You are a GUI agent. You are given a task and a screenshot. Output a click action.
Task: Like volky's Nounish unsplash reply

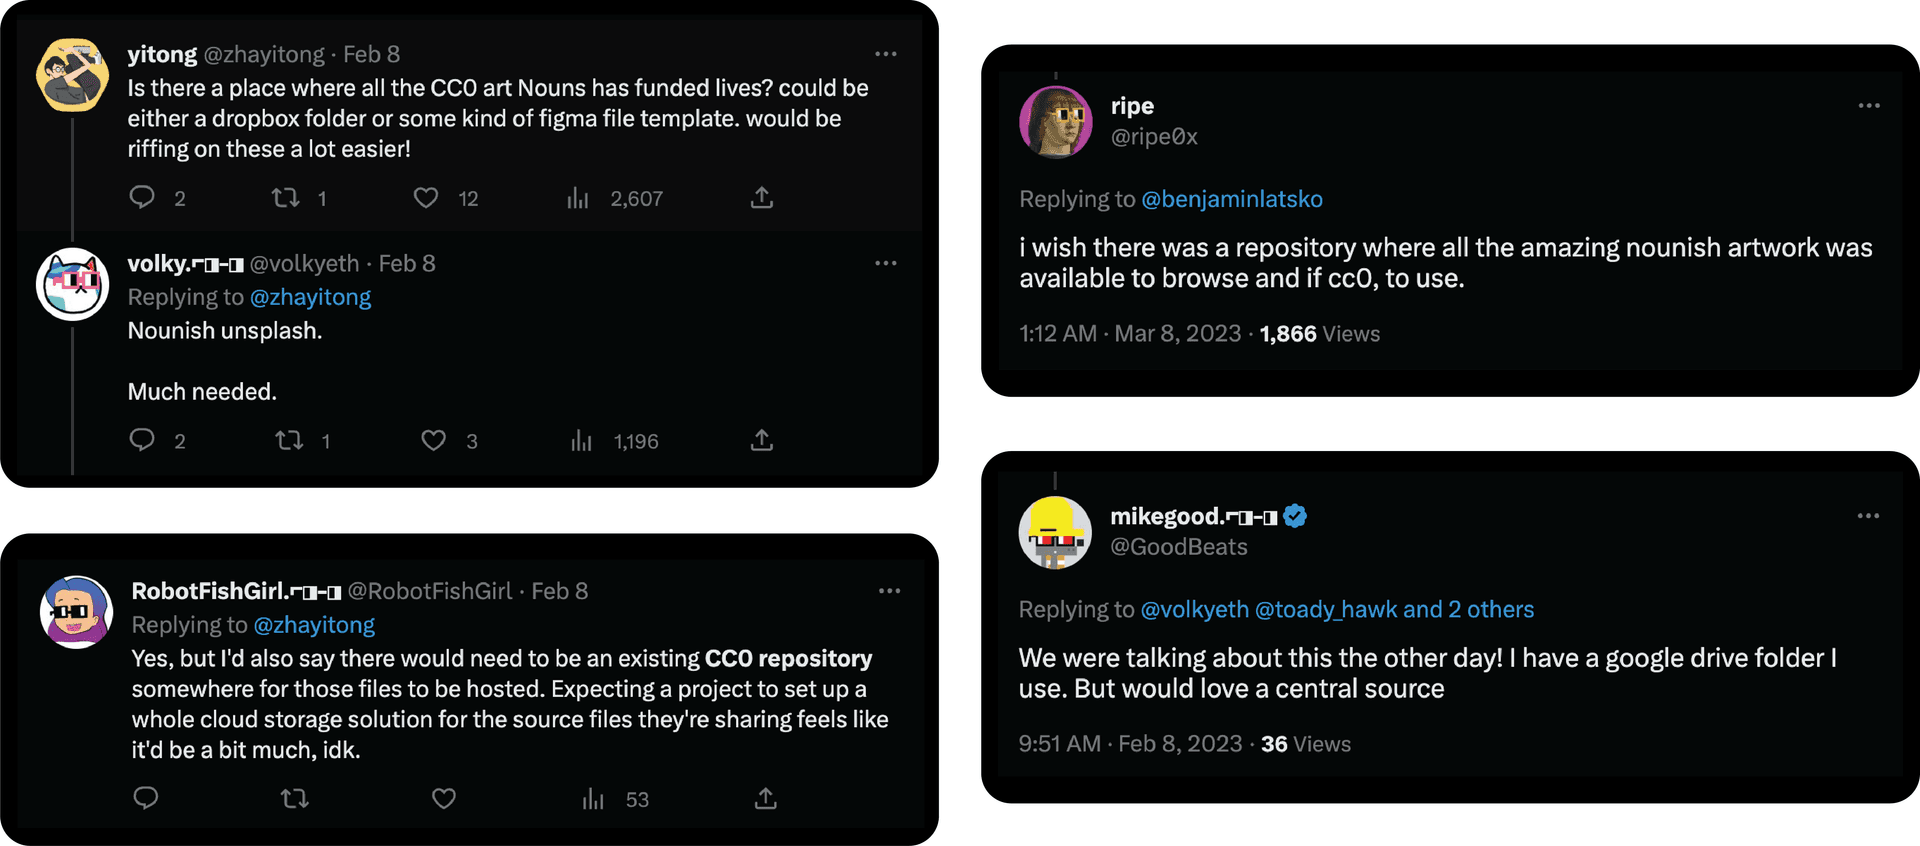coord(433,440)
